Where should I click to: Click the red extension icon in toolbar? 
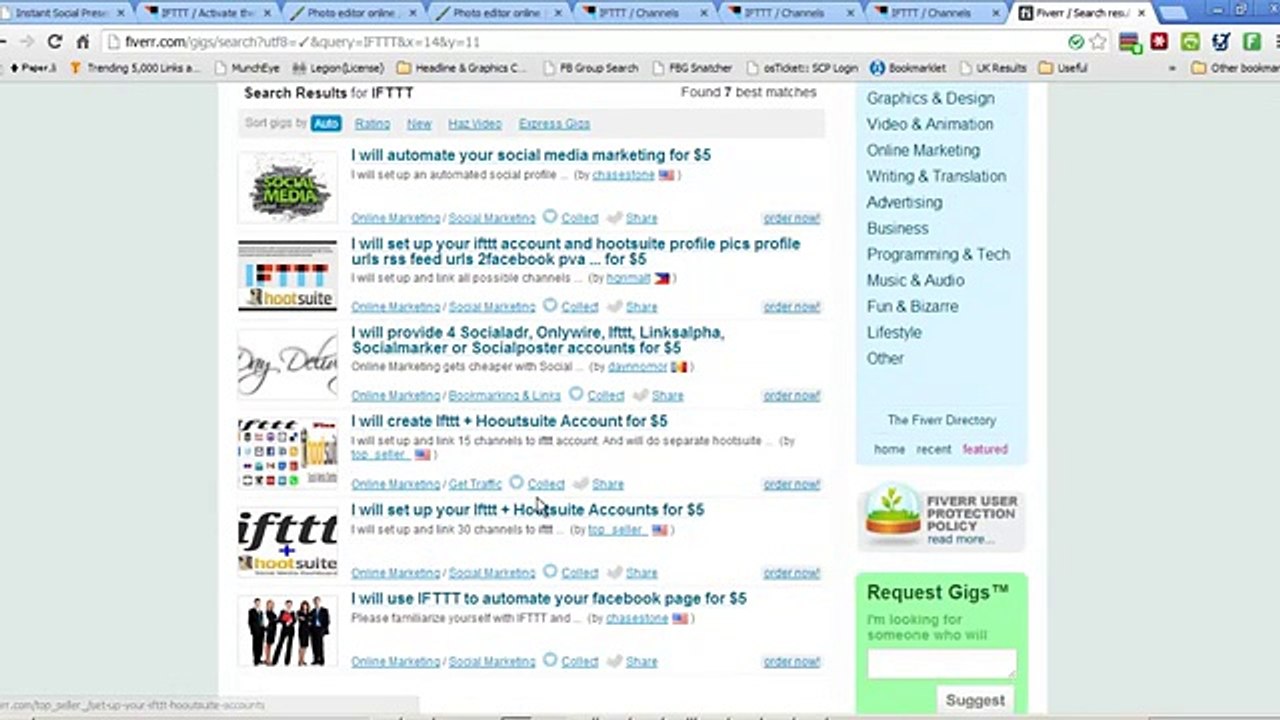coord(1159,42)
